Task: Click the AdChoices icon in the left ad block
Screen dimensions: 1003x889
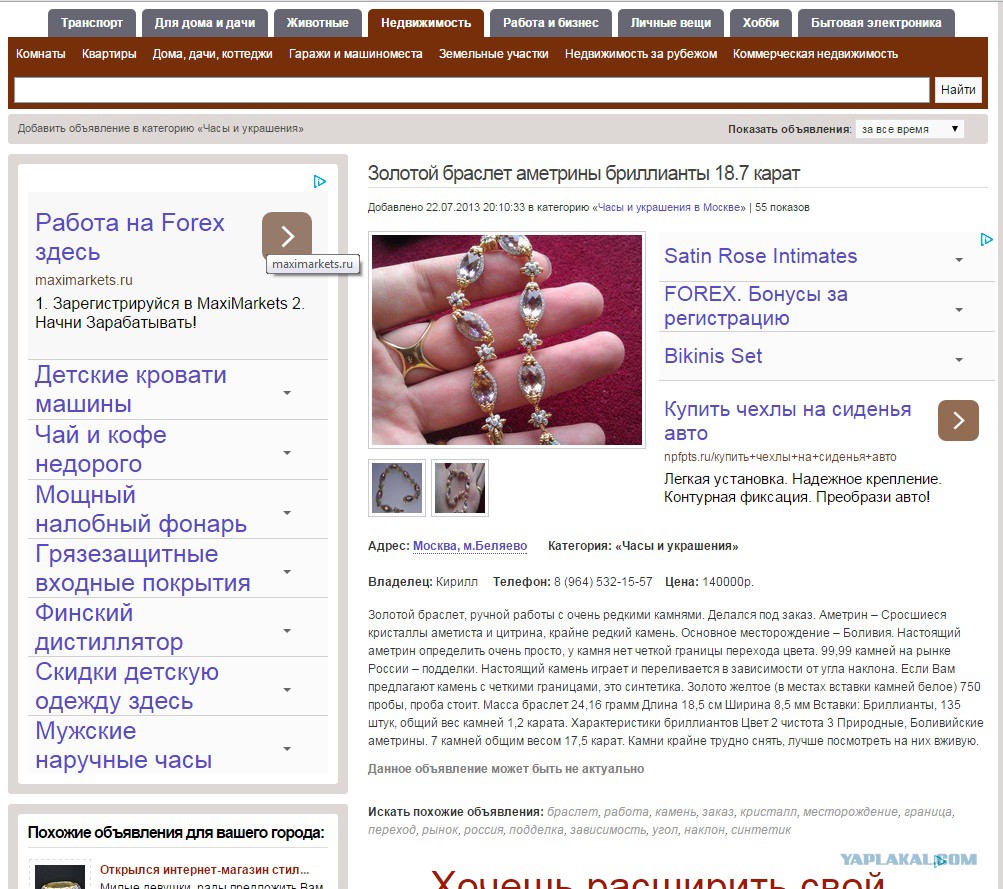Action: tap(320, 182)
